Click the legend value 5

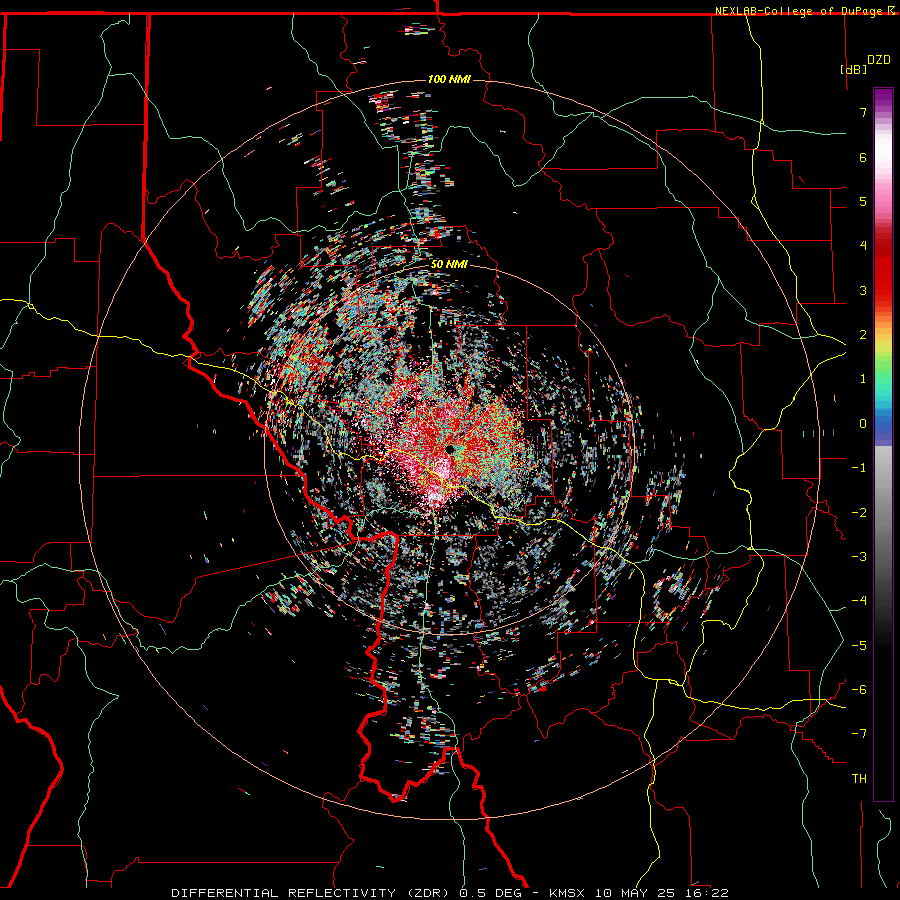pyautogui.click(x=863, y=201)
